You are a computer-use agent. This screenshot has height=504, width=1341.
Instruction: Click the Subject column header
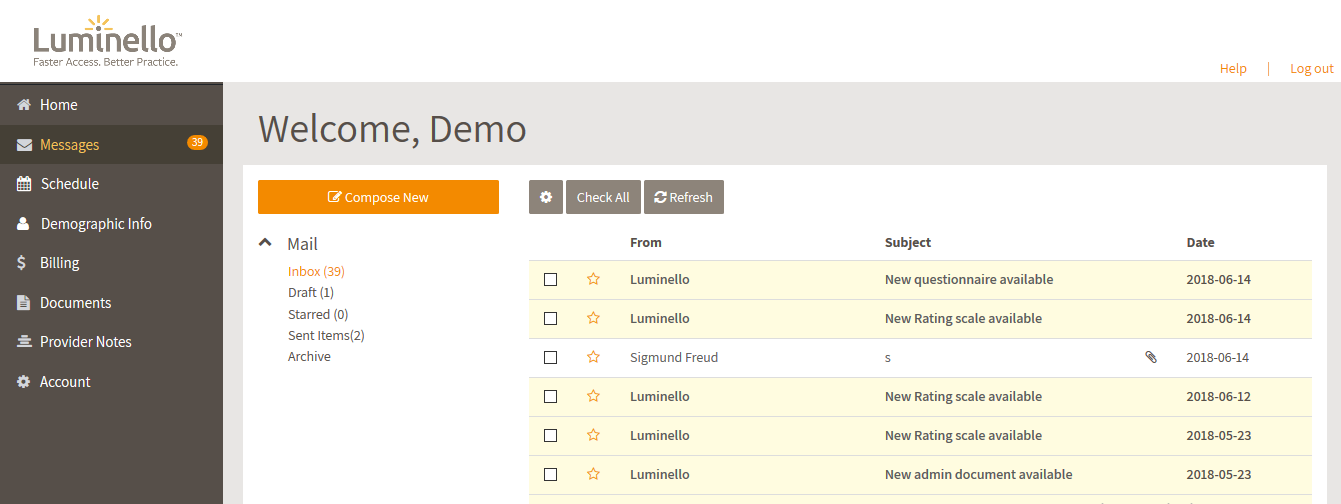click(908, 242)
